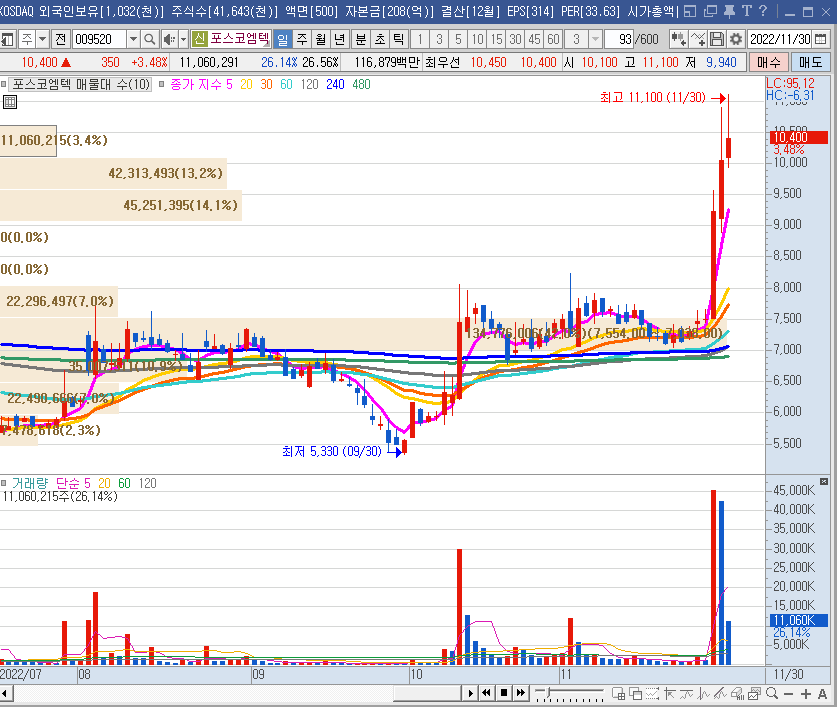Open the stock code search magnifier
This screenshot has height=707, width=837.
(150, 39)
